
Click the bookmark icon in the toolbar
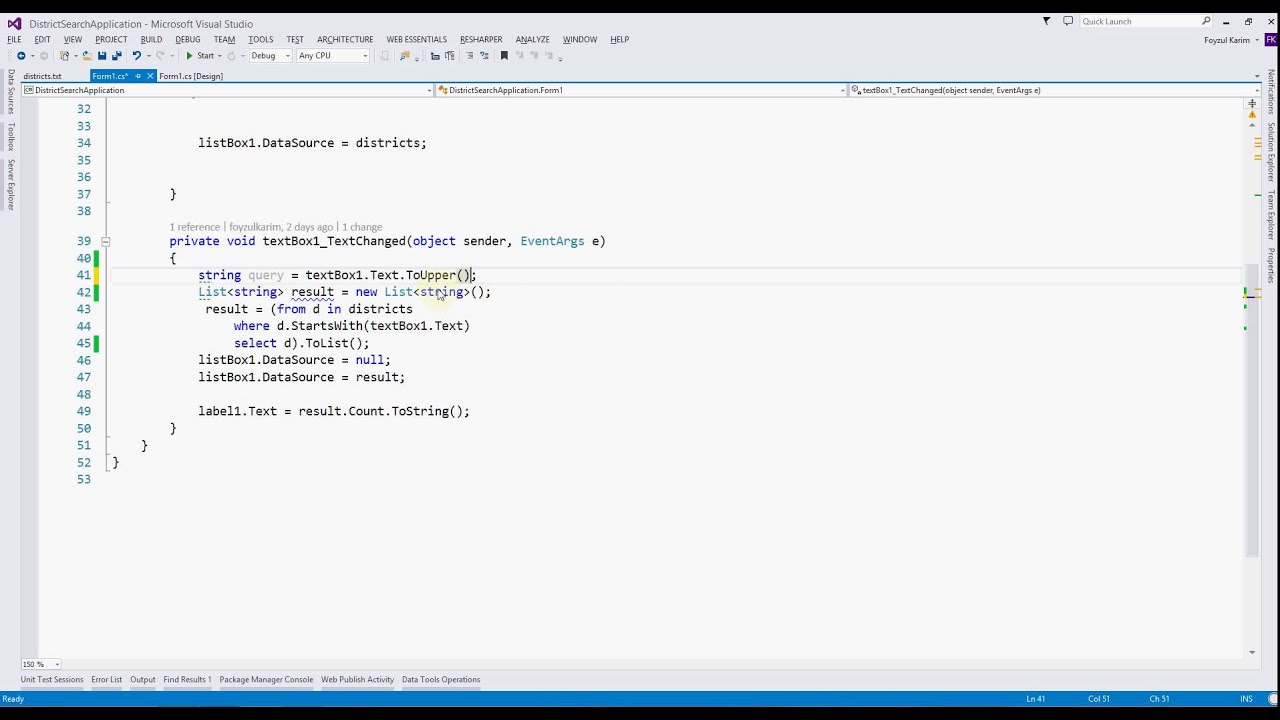click(504, 56)
